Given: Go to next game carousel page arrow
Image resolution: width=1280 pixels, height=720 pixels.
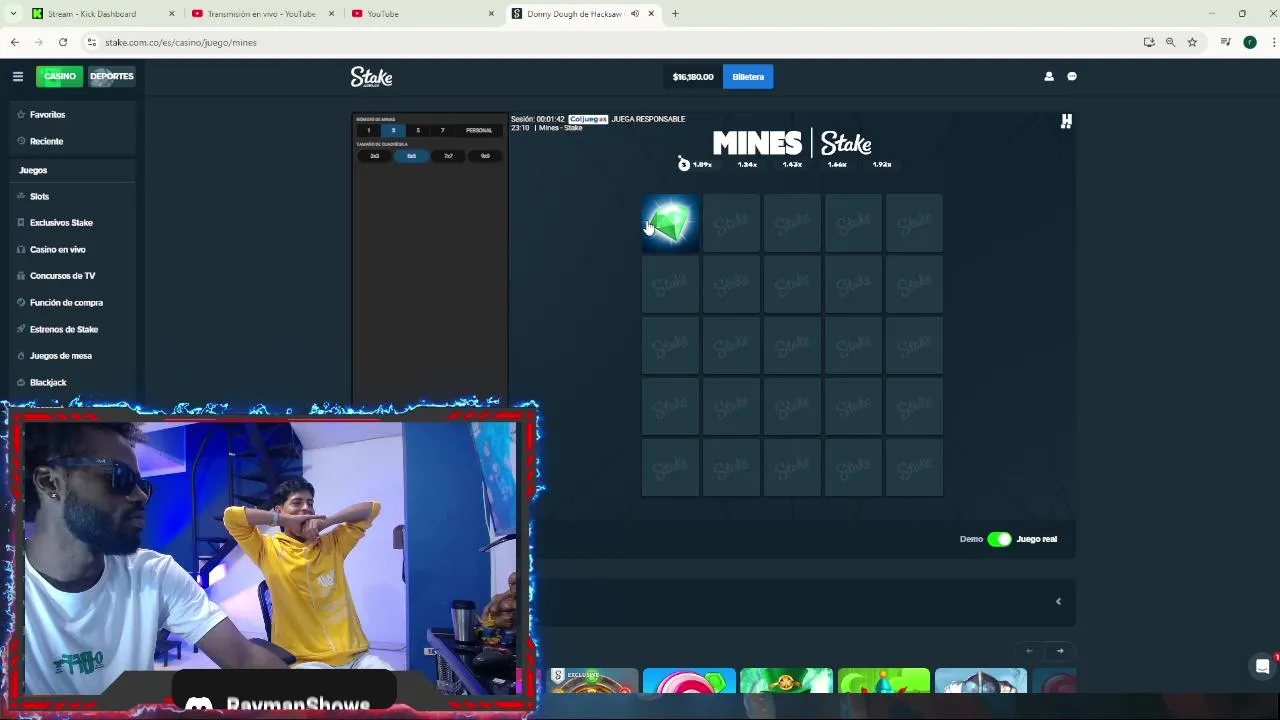Looking at the screenshot, I should click(1060, 651).
